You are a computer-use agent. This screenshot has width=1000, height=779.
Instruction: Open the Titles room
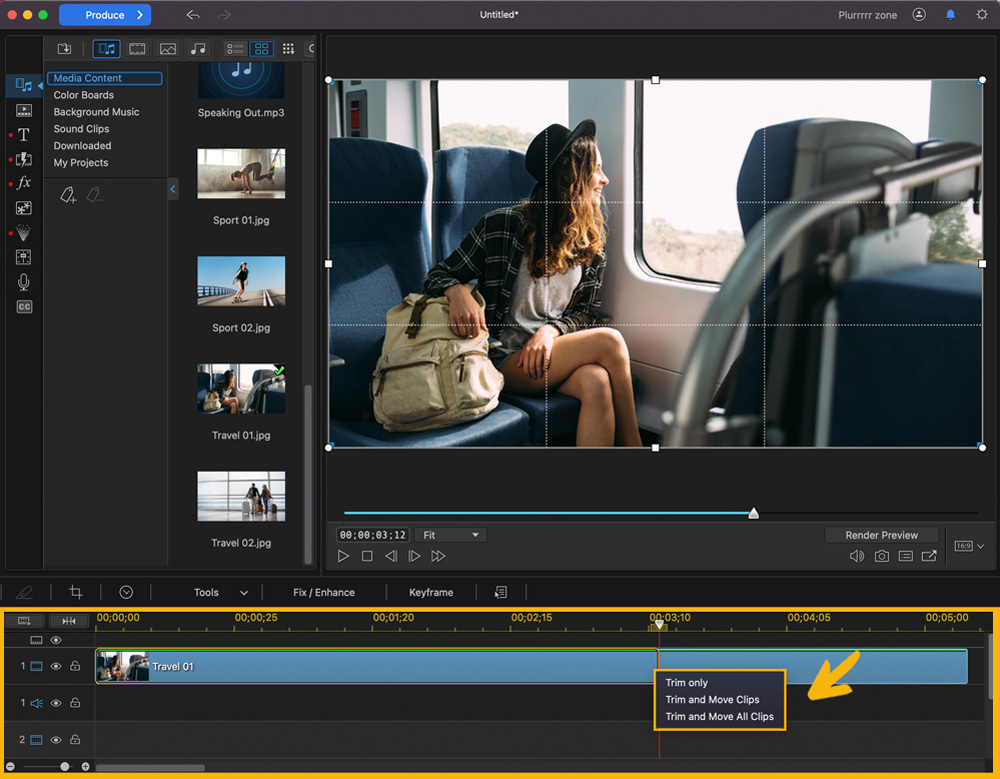(24, 135)
